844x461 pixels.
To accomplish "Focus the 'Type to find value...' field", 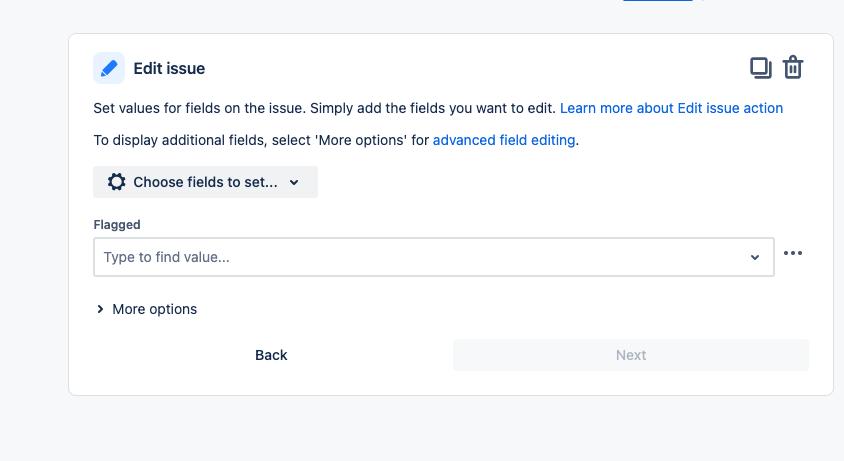I will [x=420, y=257].
